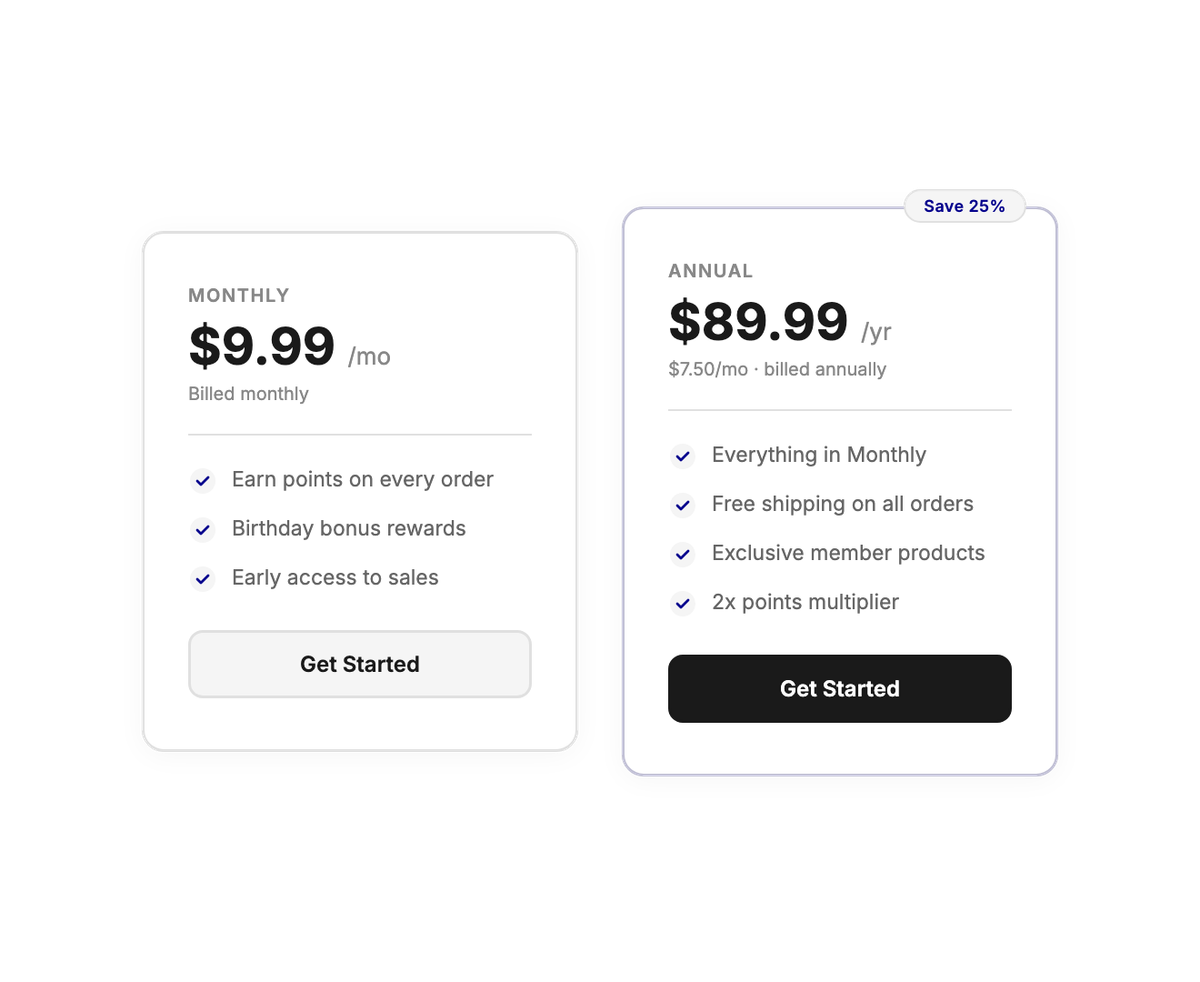Select the checkmark next to Exclusive member products
Image resolution: width=1200 pixels, height=982 pixels.
(682, 554)
